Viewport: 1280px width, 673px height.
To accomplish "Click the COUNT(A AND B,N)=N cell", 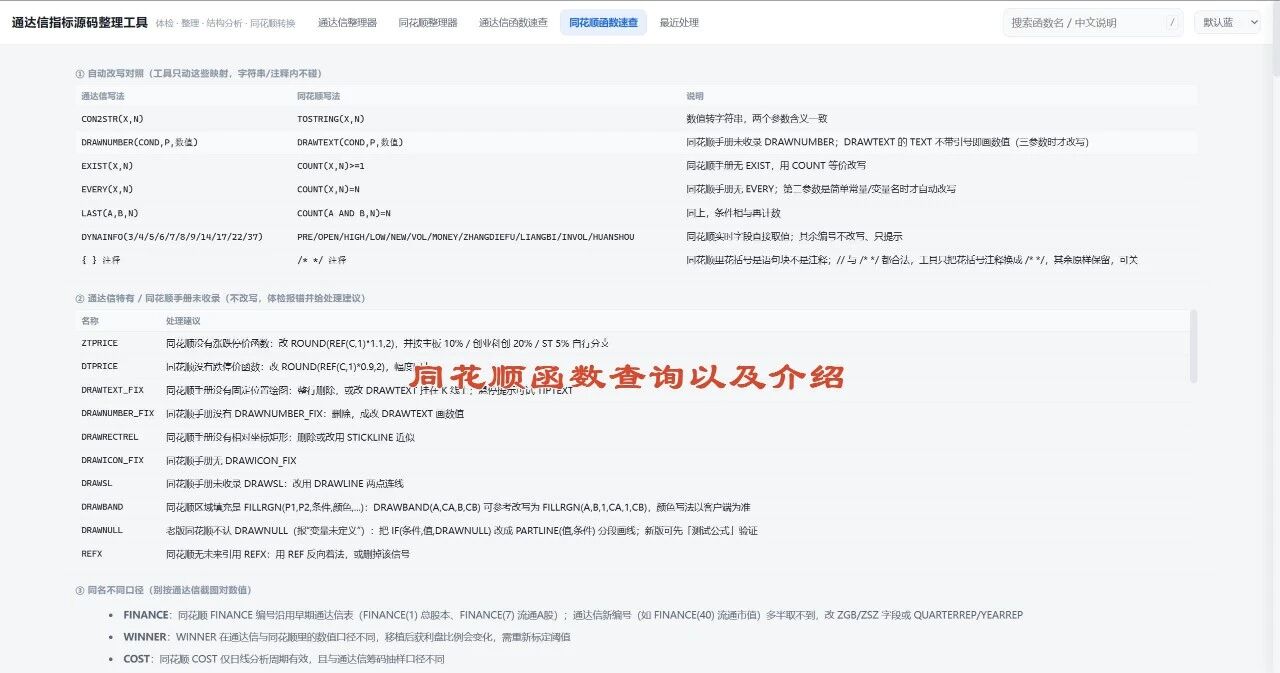I will coord(343,213).
